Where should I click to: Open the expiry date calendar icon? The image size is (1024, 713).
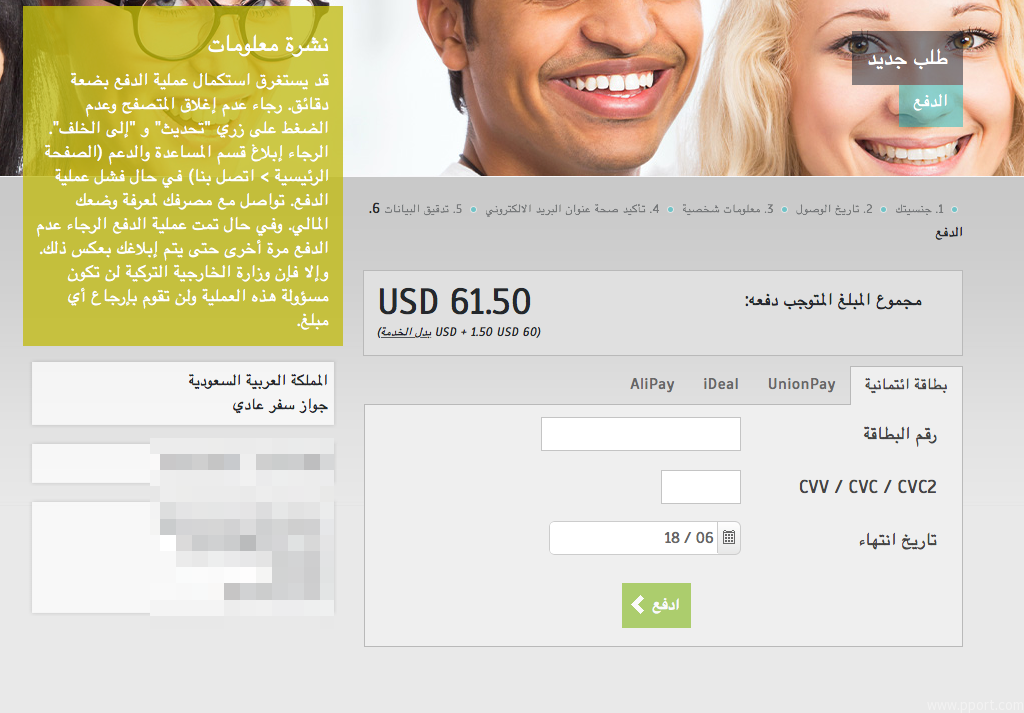[x=729, y=537]
